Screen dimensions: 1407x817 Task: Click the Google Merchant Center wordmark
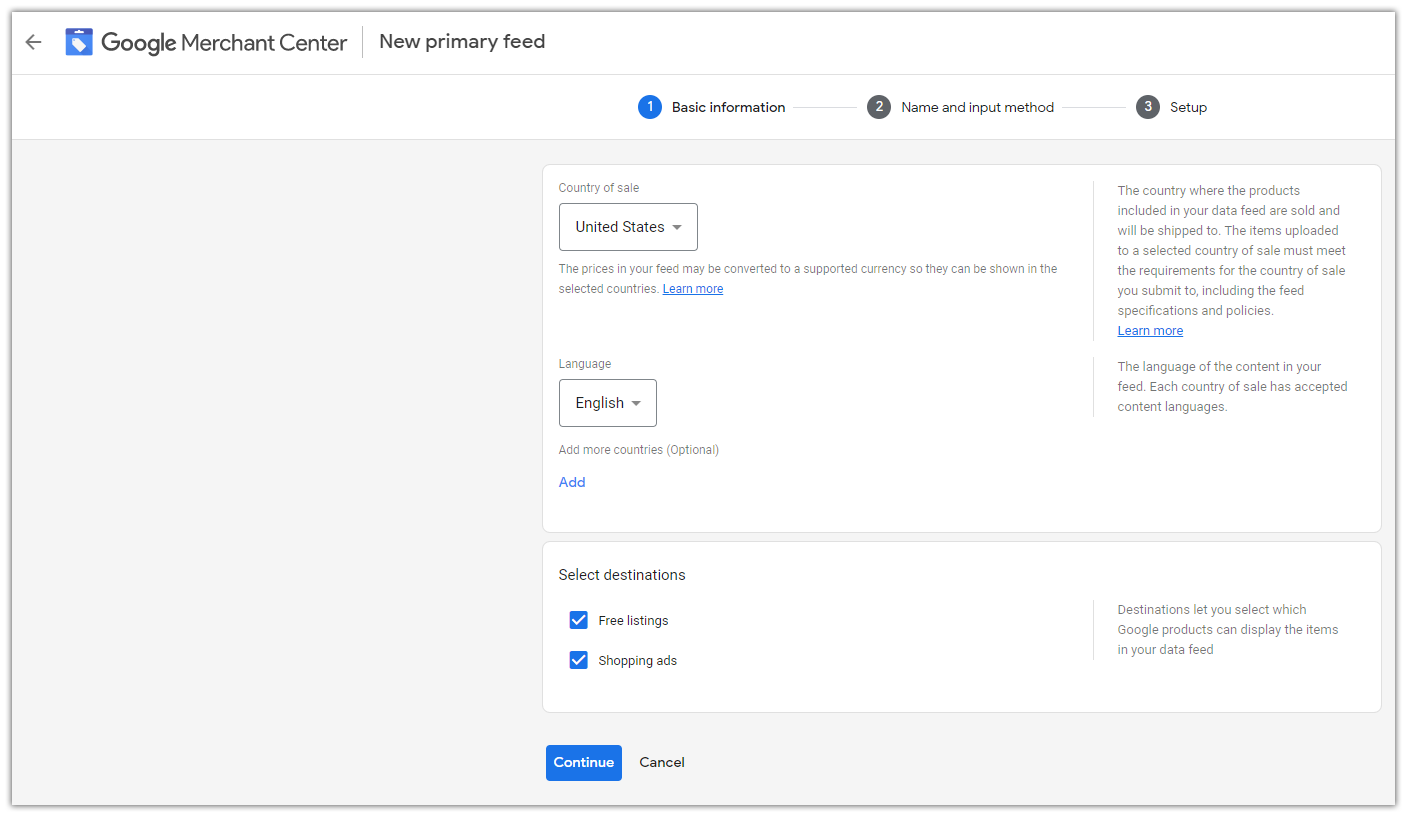click(x=224, y=42)
